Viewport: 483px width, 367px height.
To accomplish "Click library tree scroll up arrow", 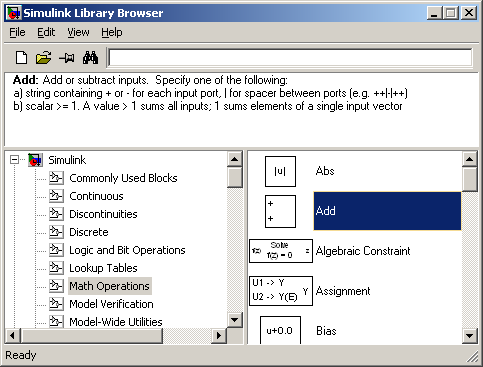I will pos(235,159).
